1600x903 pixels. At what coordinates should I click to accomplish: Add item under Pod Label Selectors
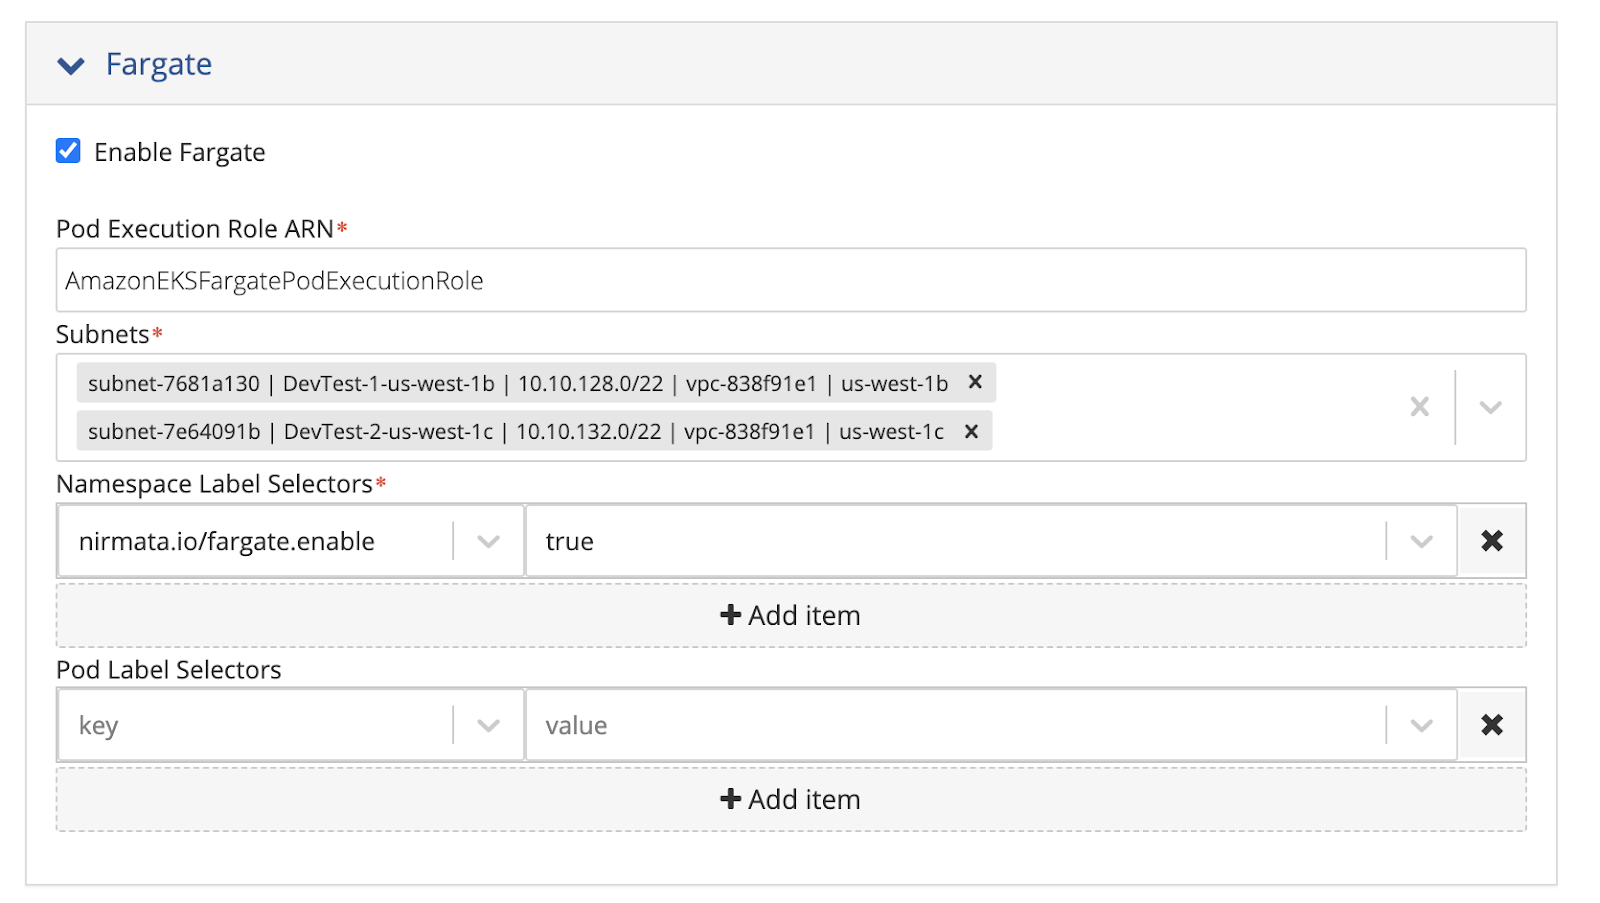[791, 799]
